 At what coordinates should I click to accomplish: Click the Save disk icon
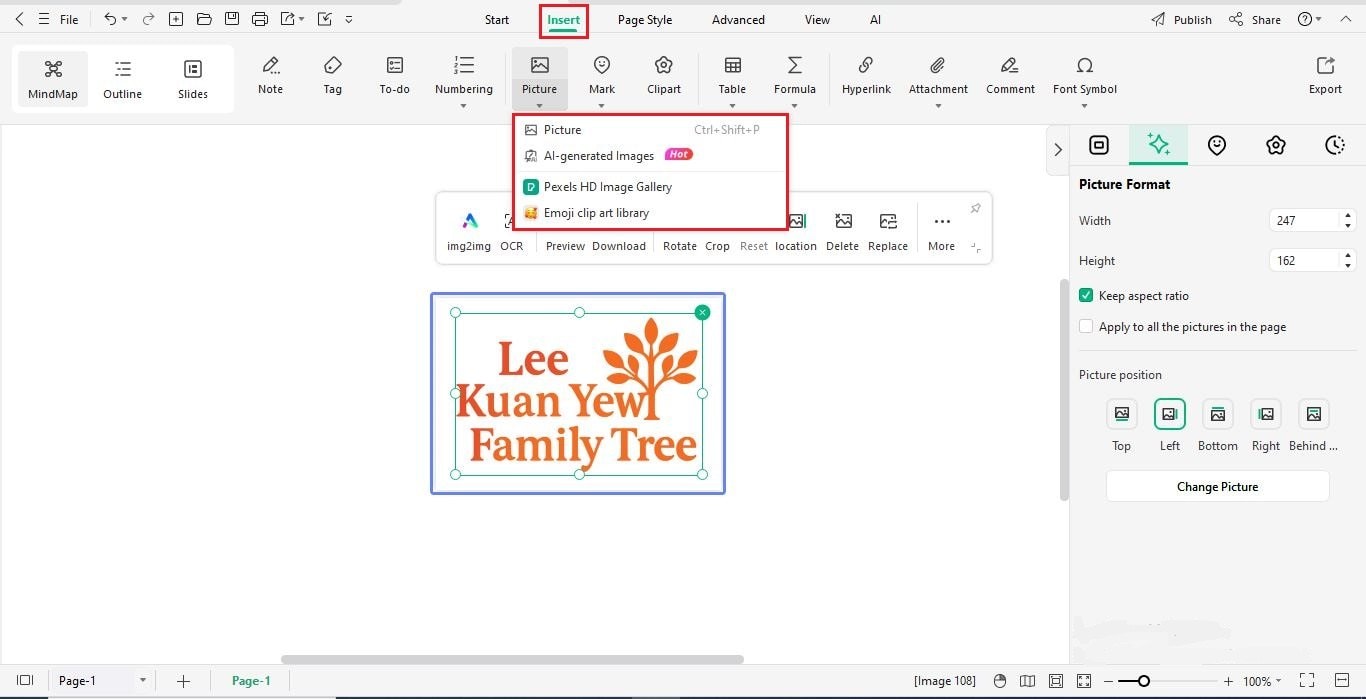232,19
